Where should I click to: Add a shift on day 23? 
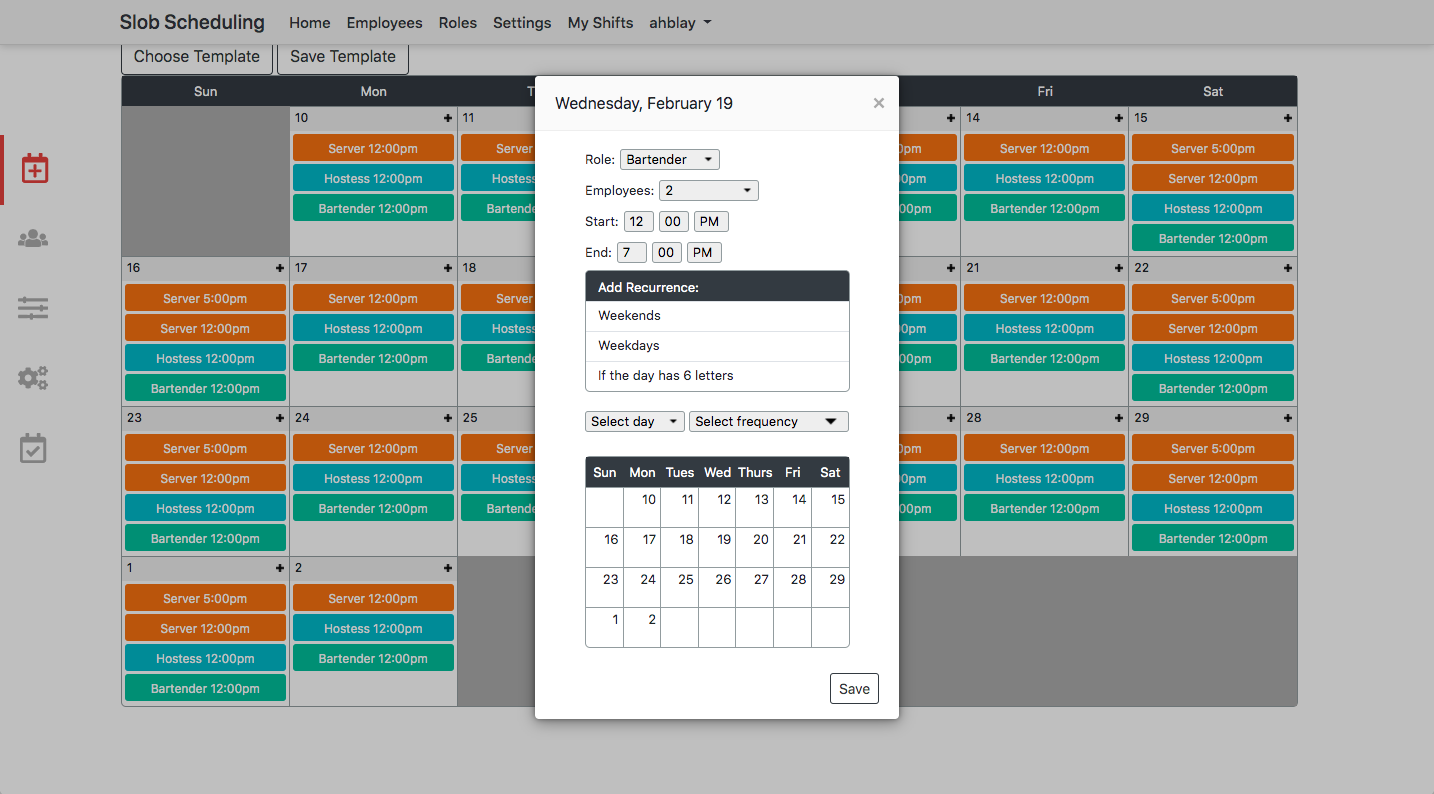[x=280, y=418]
